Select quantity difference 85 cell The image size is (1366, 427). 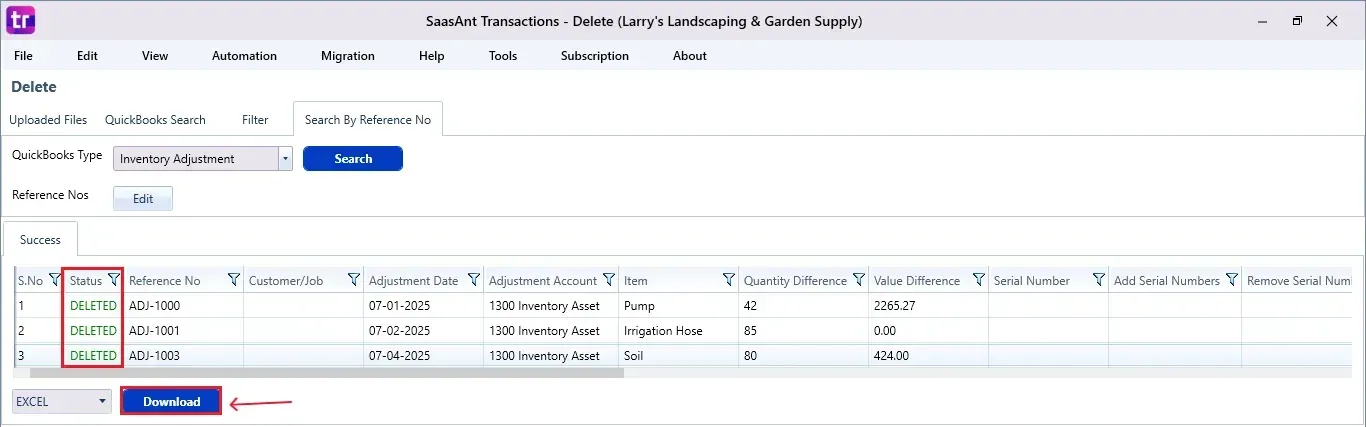coord(804,331)
